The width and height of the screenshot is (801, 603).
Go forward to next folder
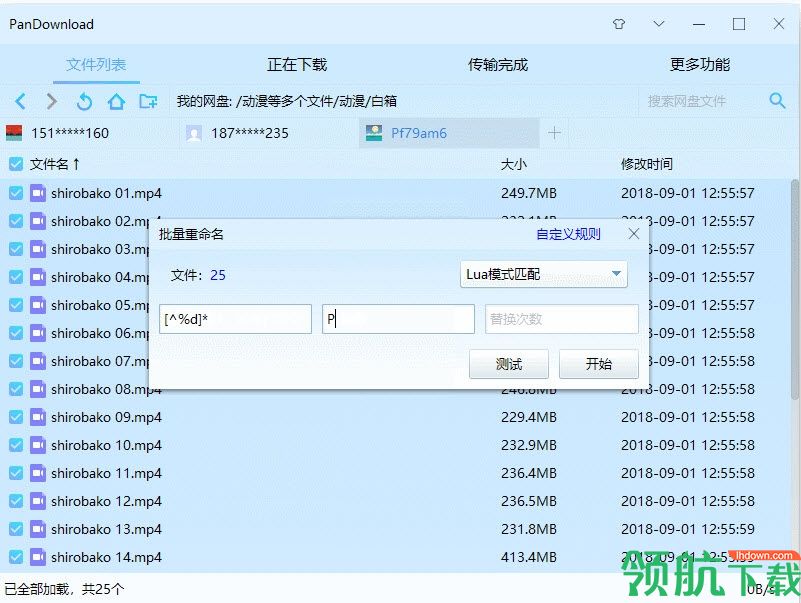(x=51, y=101)
